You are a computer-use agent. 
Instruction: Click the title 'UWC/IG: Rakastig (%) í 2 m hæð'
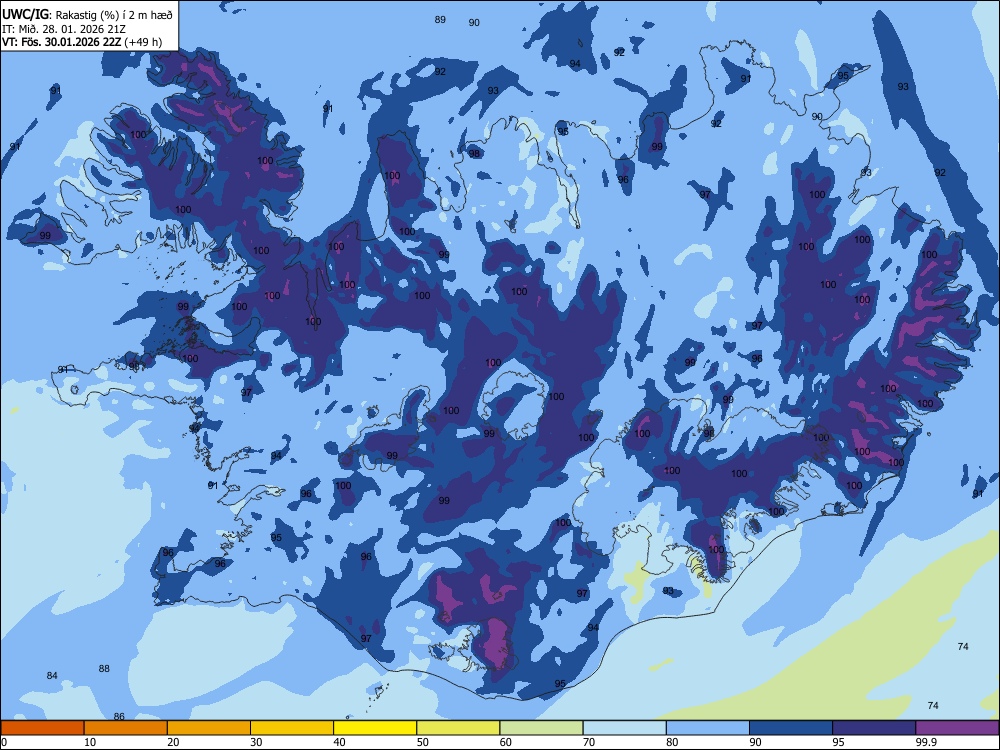tap(87, 15)
